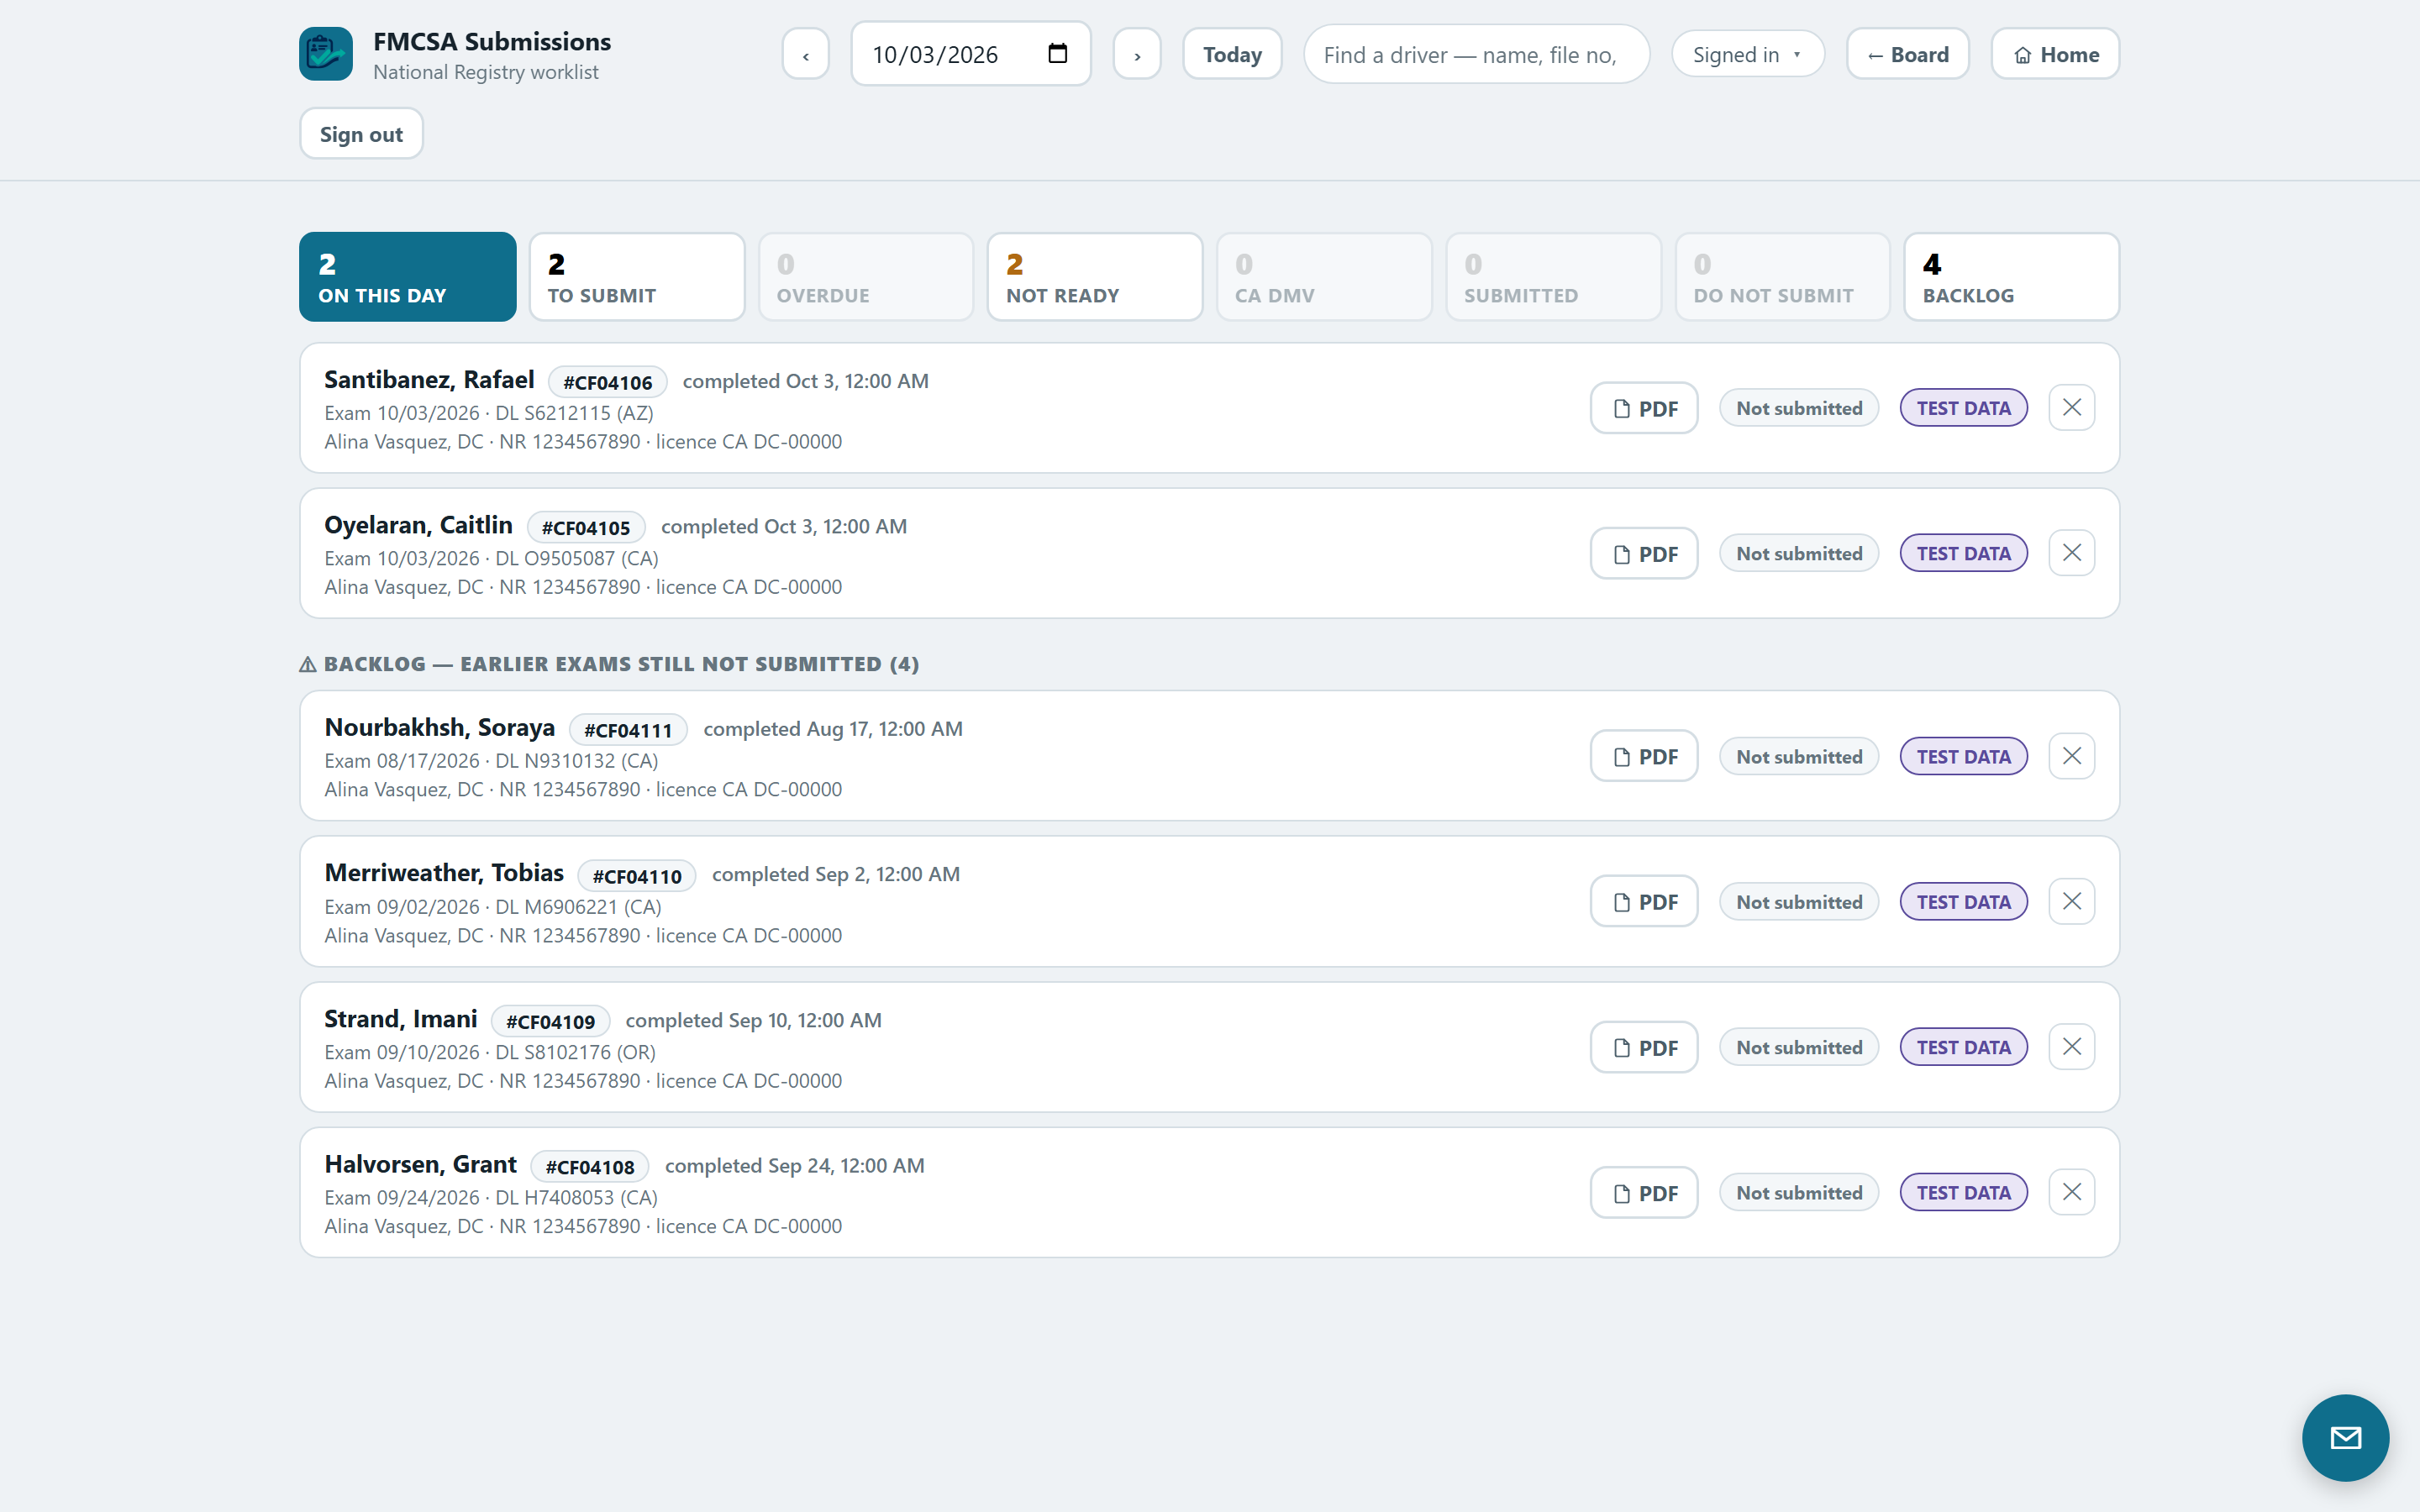Open PDF for Halvorsen, Grant
This screenshot has height=1512, width=2420.
coord(1644,1192)
